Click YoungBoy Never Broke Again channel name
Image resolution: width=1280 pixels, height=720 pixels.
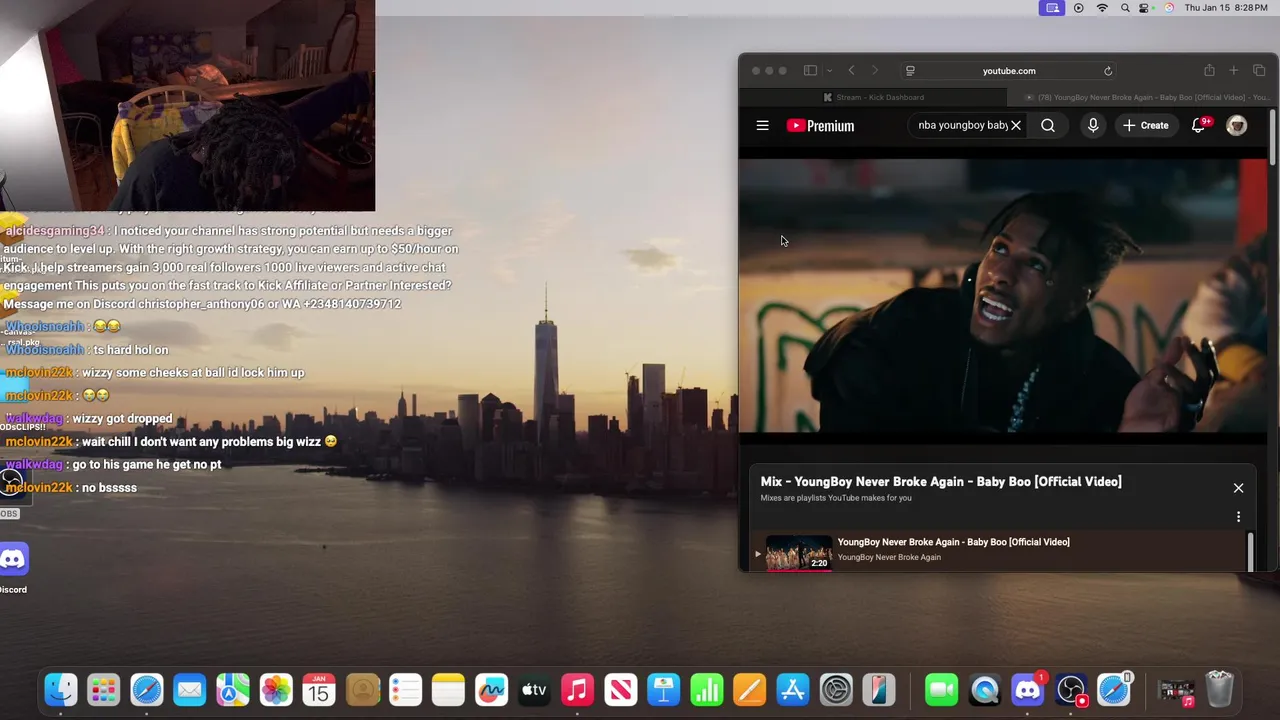[x=889, y=557]
